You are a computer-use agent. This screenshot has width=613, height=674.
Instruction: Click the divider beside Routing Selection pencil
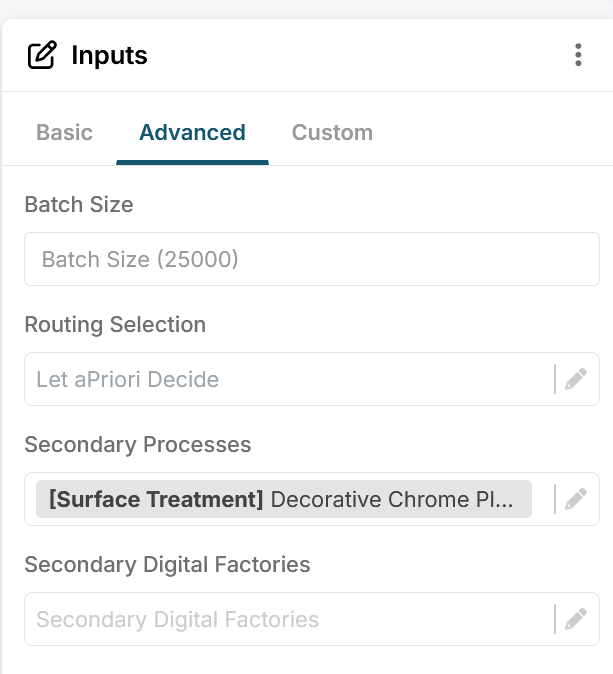pyautogui.click(x=555, y=379)
